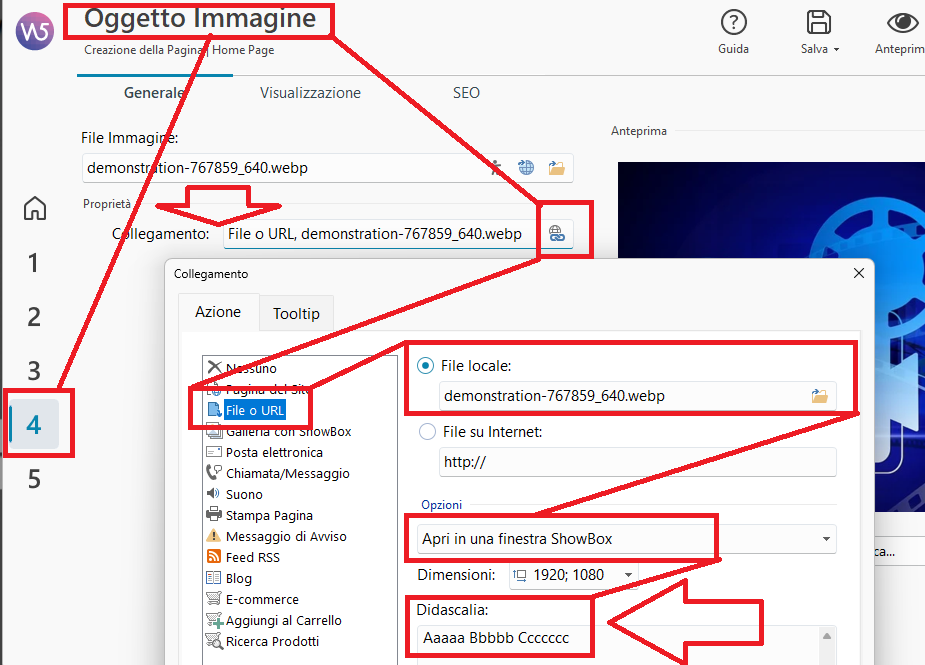Browse local file with folder icon in dialog
This screenshot has height=665, width=925.
point(820,396)
